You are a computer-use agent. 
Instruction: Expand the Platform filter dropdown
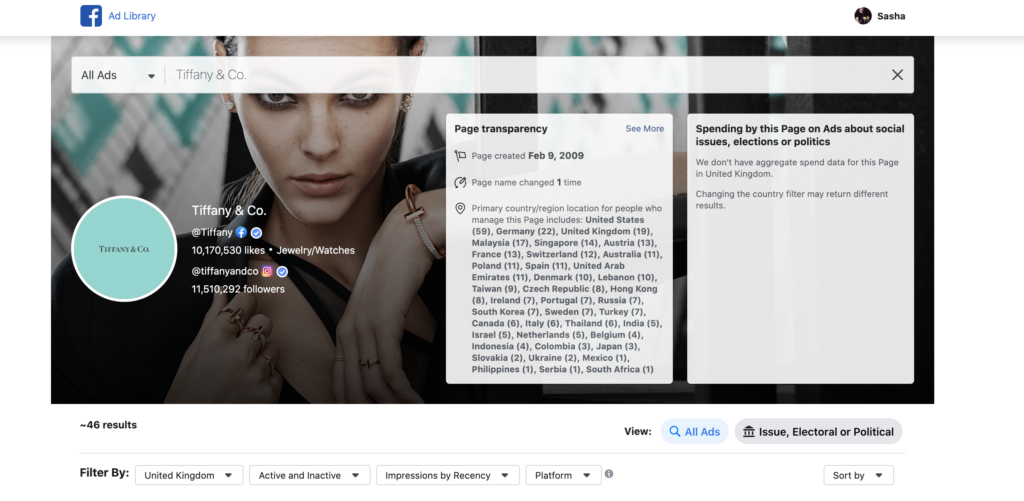click(564, 476)
